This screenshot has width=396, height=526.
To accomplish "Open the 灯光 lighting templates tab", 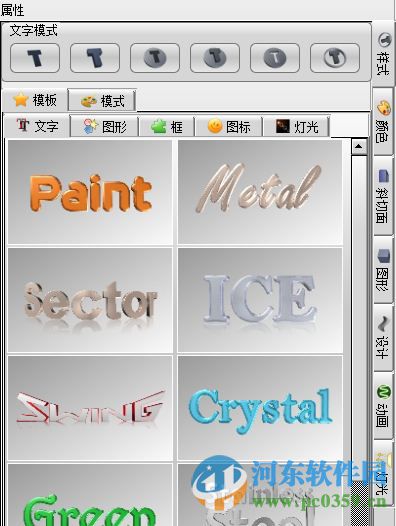I will tap(297, 126).
